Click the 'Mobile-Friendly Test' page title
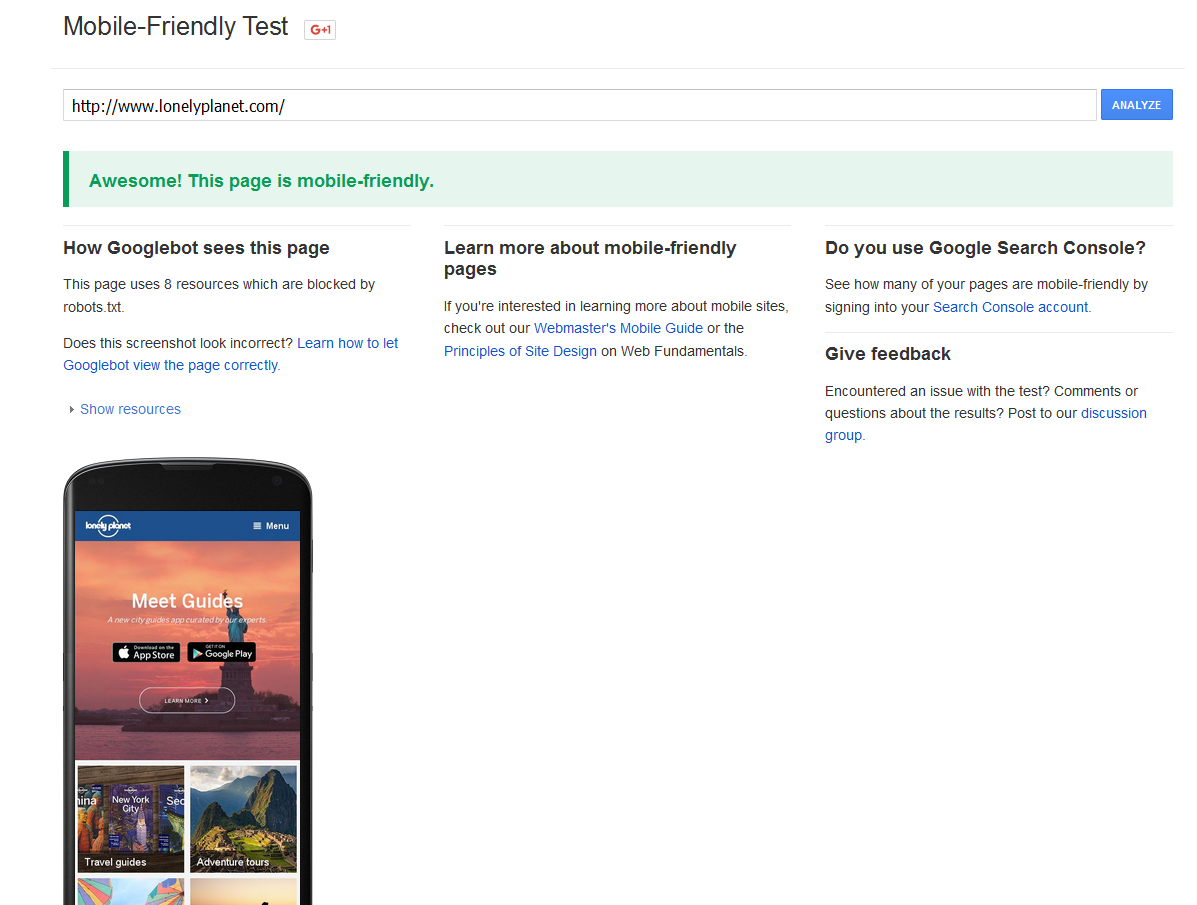This screenshot has height=905, width=1197. (x=176, y=27)
